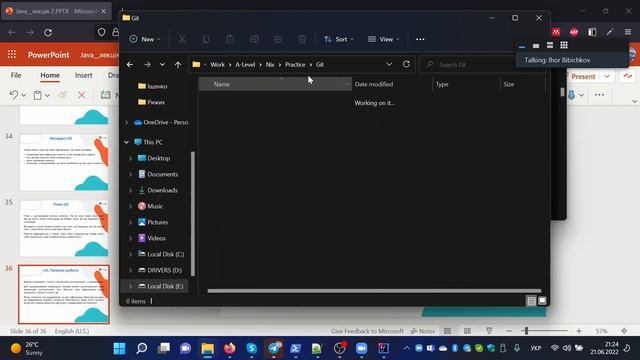Sort by the Type column header

tap(466, 84)
